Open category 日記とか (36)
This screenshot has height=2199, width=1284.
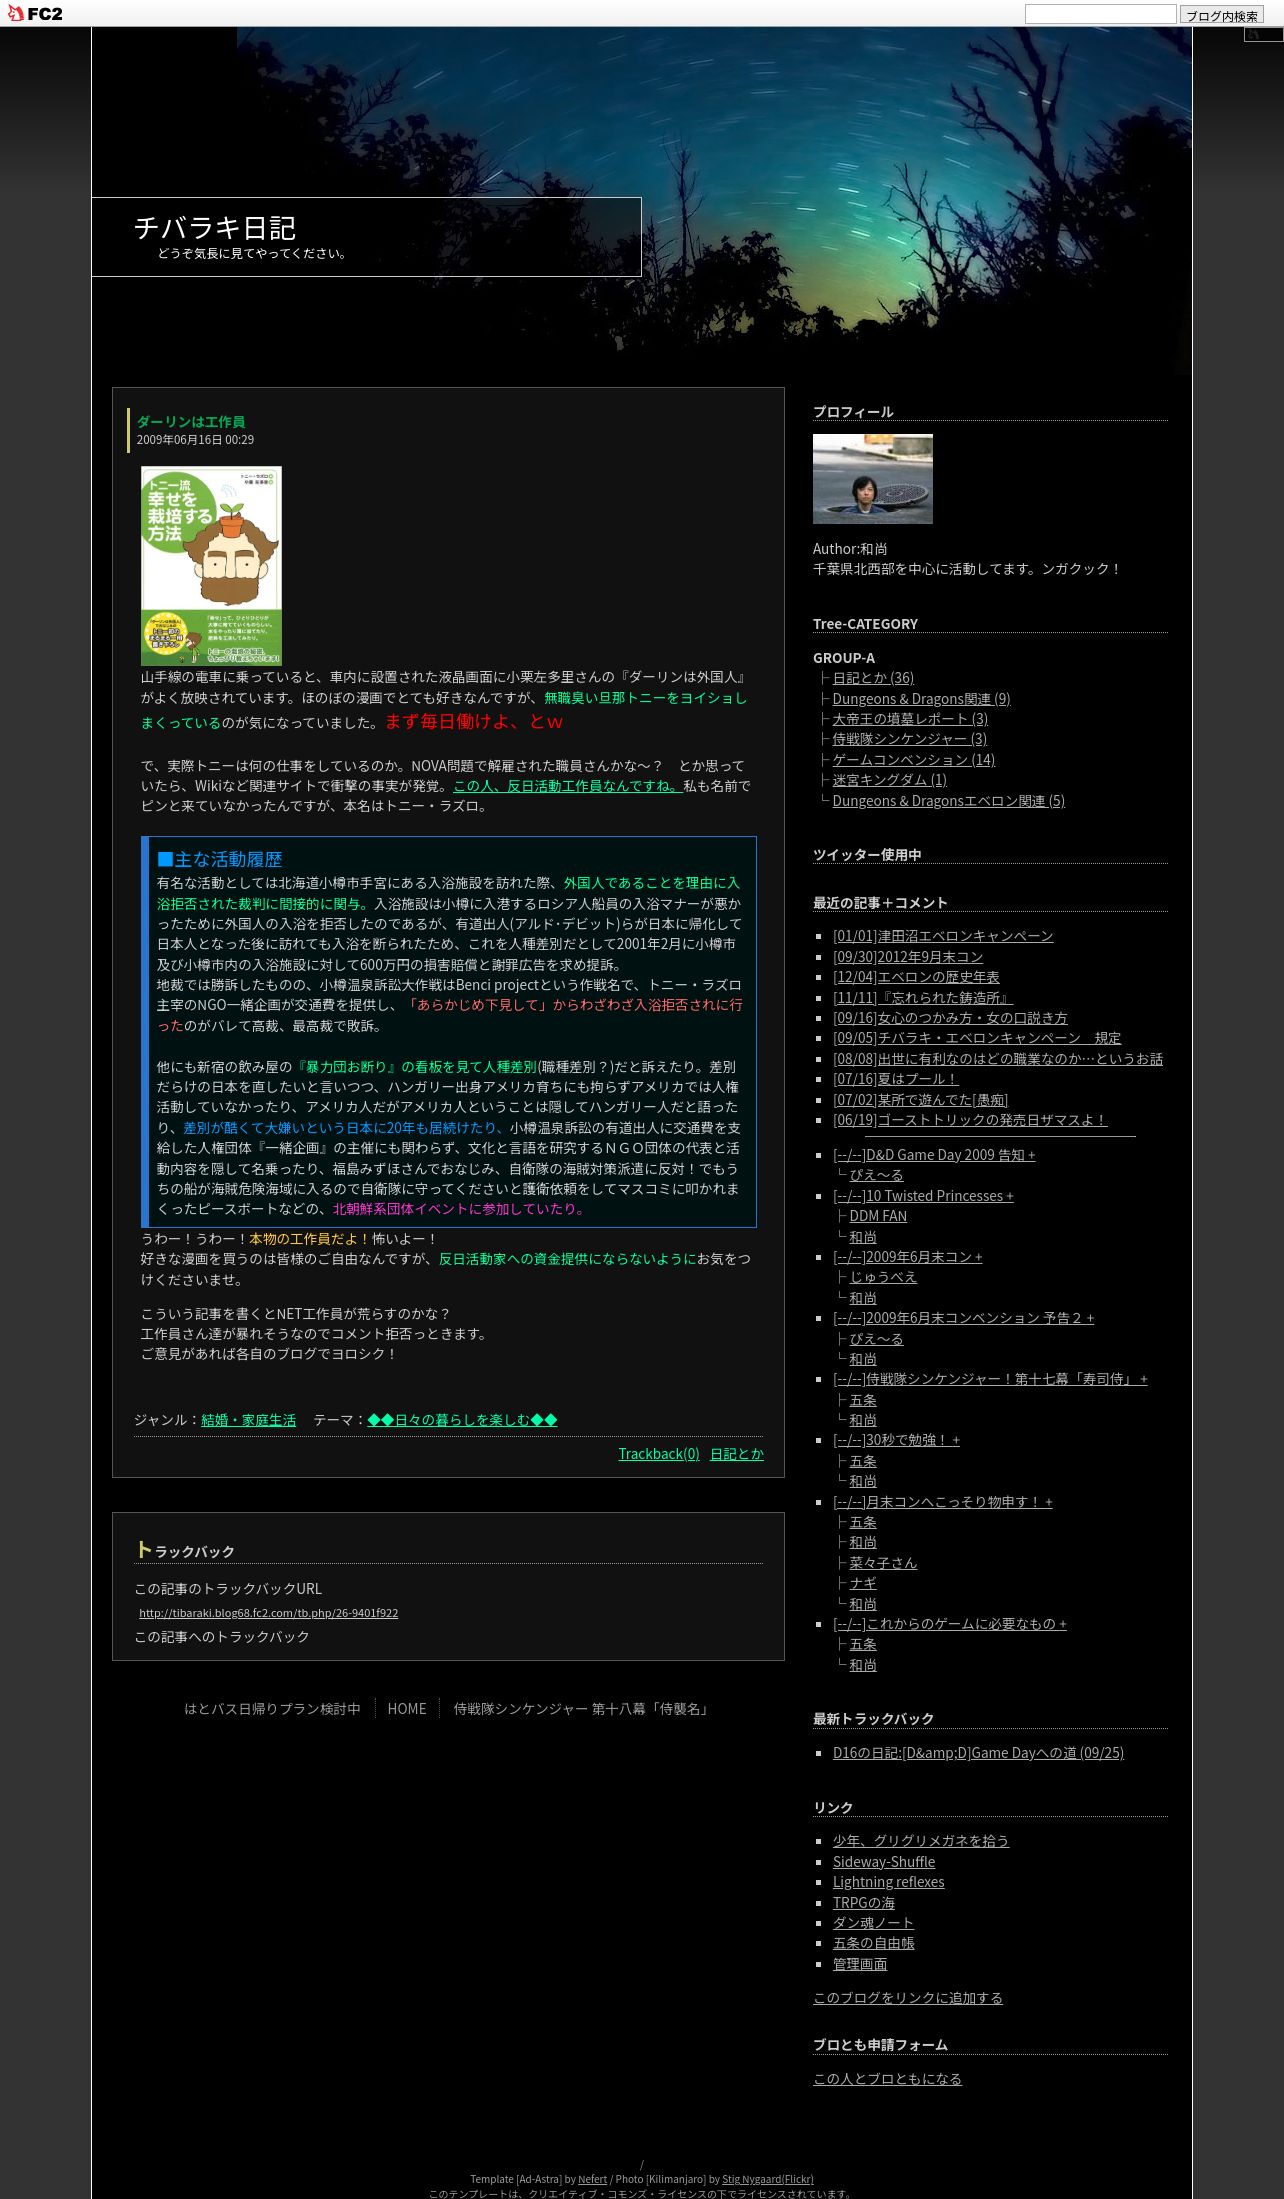(873, 678)
